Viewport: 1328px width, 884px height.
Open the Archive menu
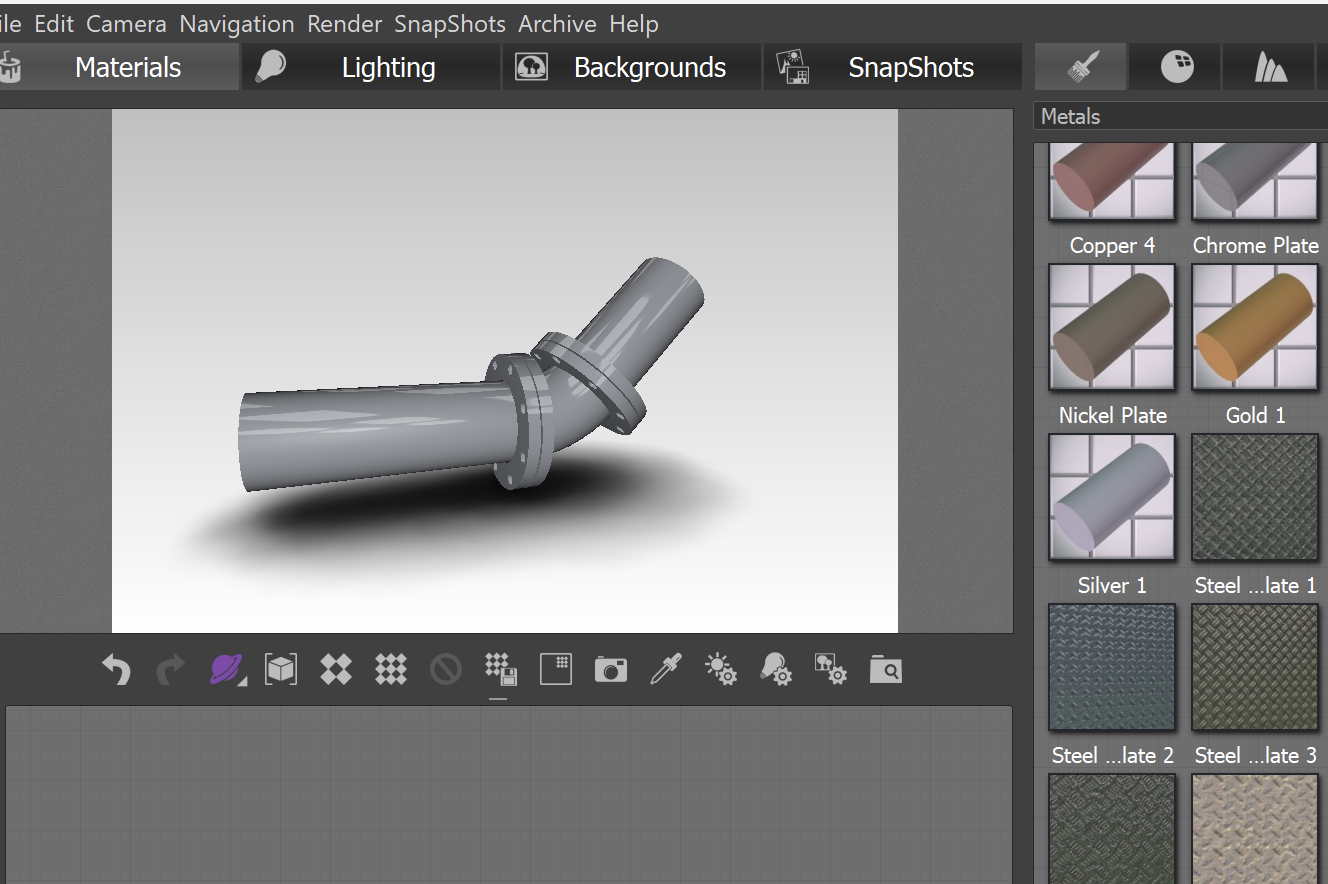(557, 24)
